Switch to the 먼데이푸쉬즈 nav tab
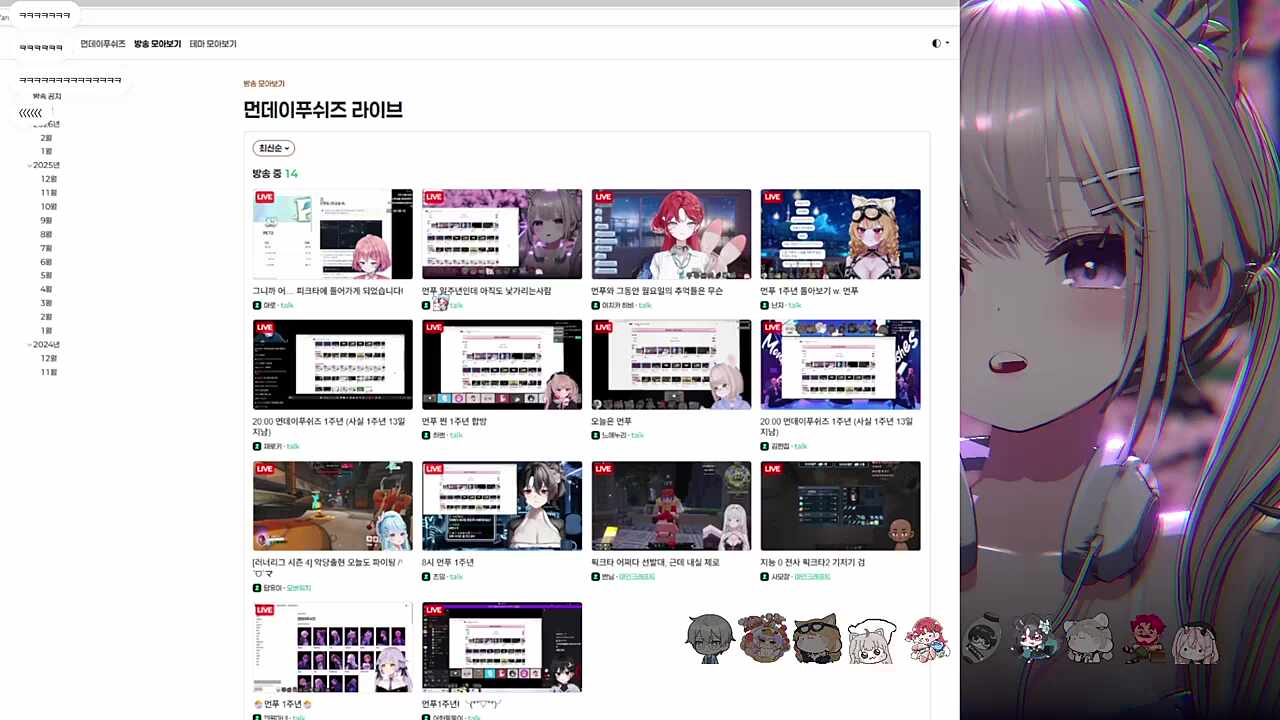The width and height of the screenshot is (1280, 720). [x=103, y=44]
